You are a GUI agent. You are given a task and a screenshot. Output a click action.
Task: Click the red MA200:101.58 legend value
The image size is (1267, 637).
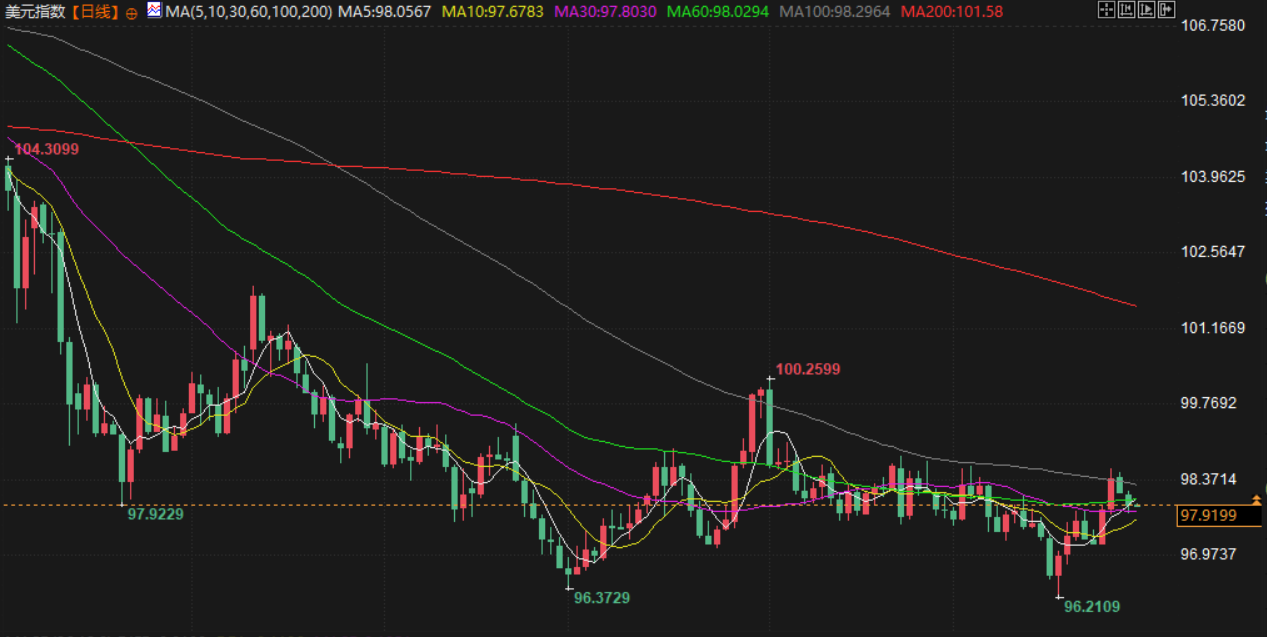click(951, 12)
